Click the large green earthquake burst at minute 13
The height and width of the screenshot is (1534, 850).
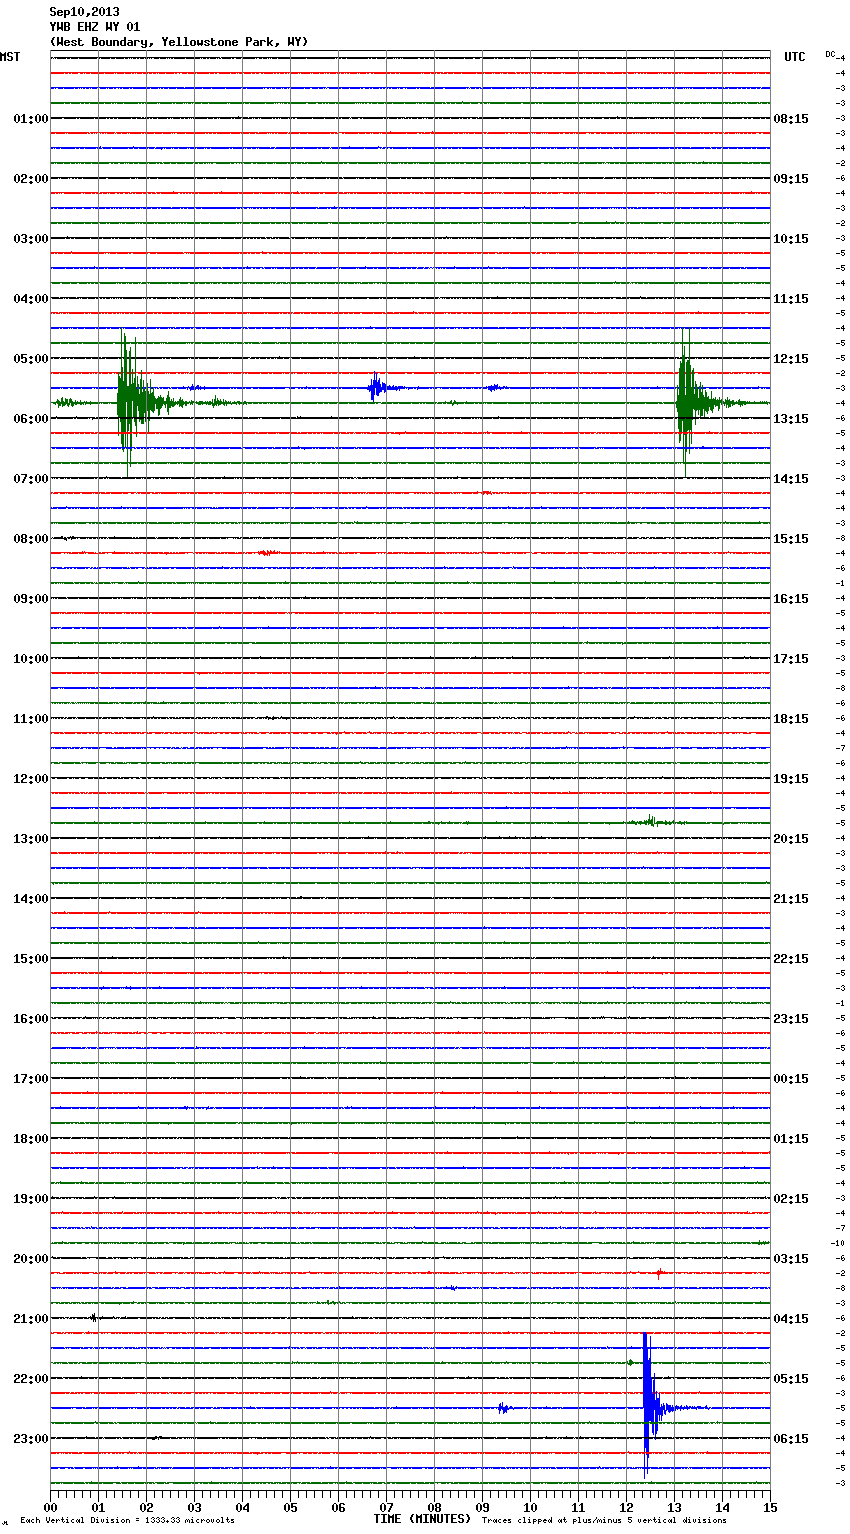(x=690, y=402)
